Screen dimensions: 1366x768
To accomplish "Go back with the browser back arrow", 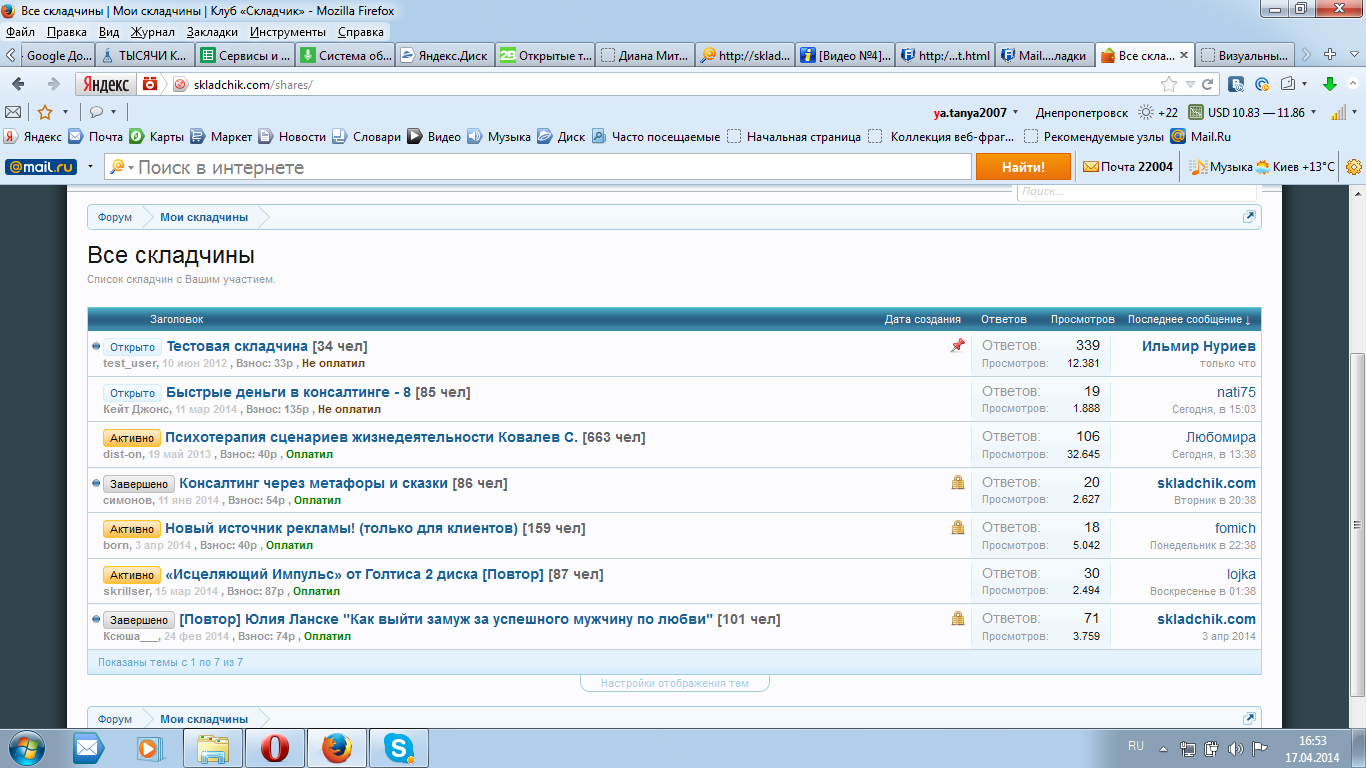I will coord(18,85).
